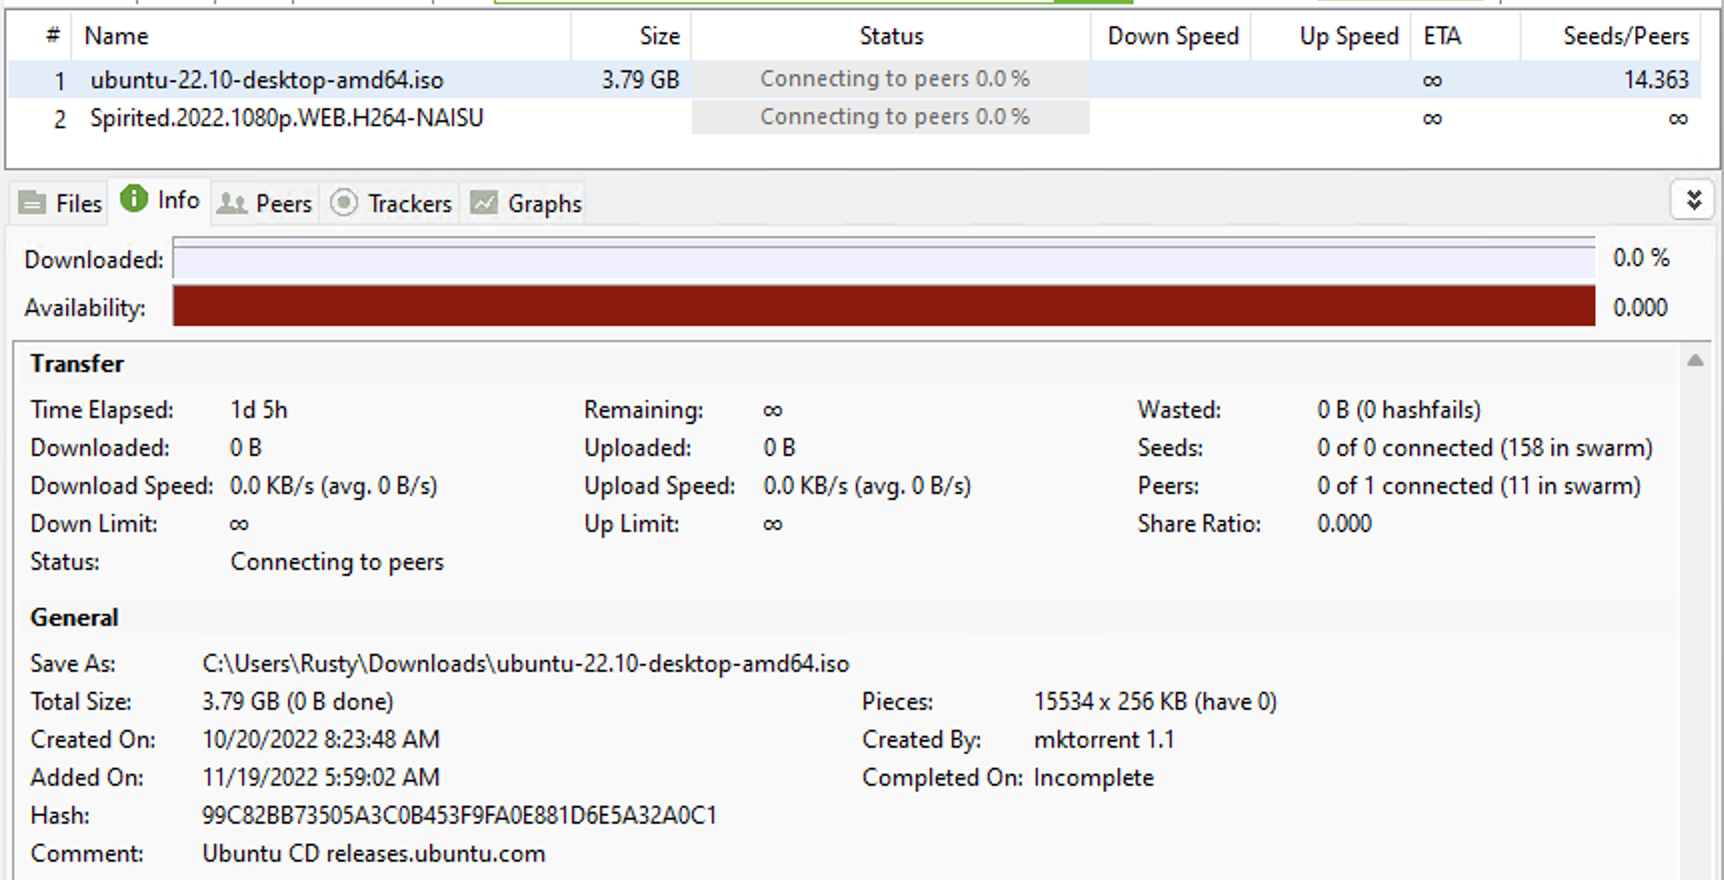
Task: Click the Wasted value 0 B (0 hashfails)
Action: [x=1399, y=410]
